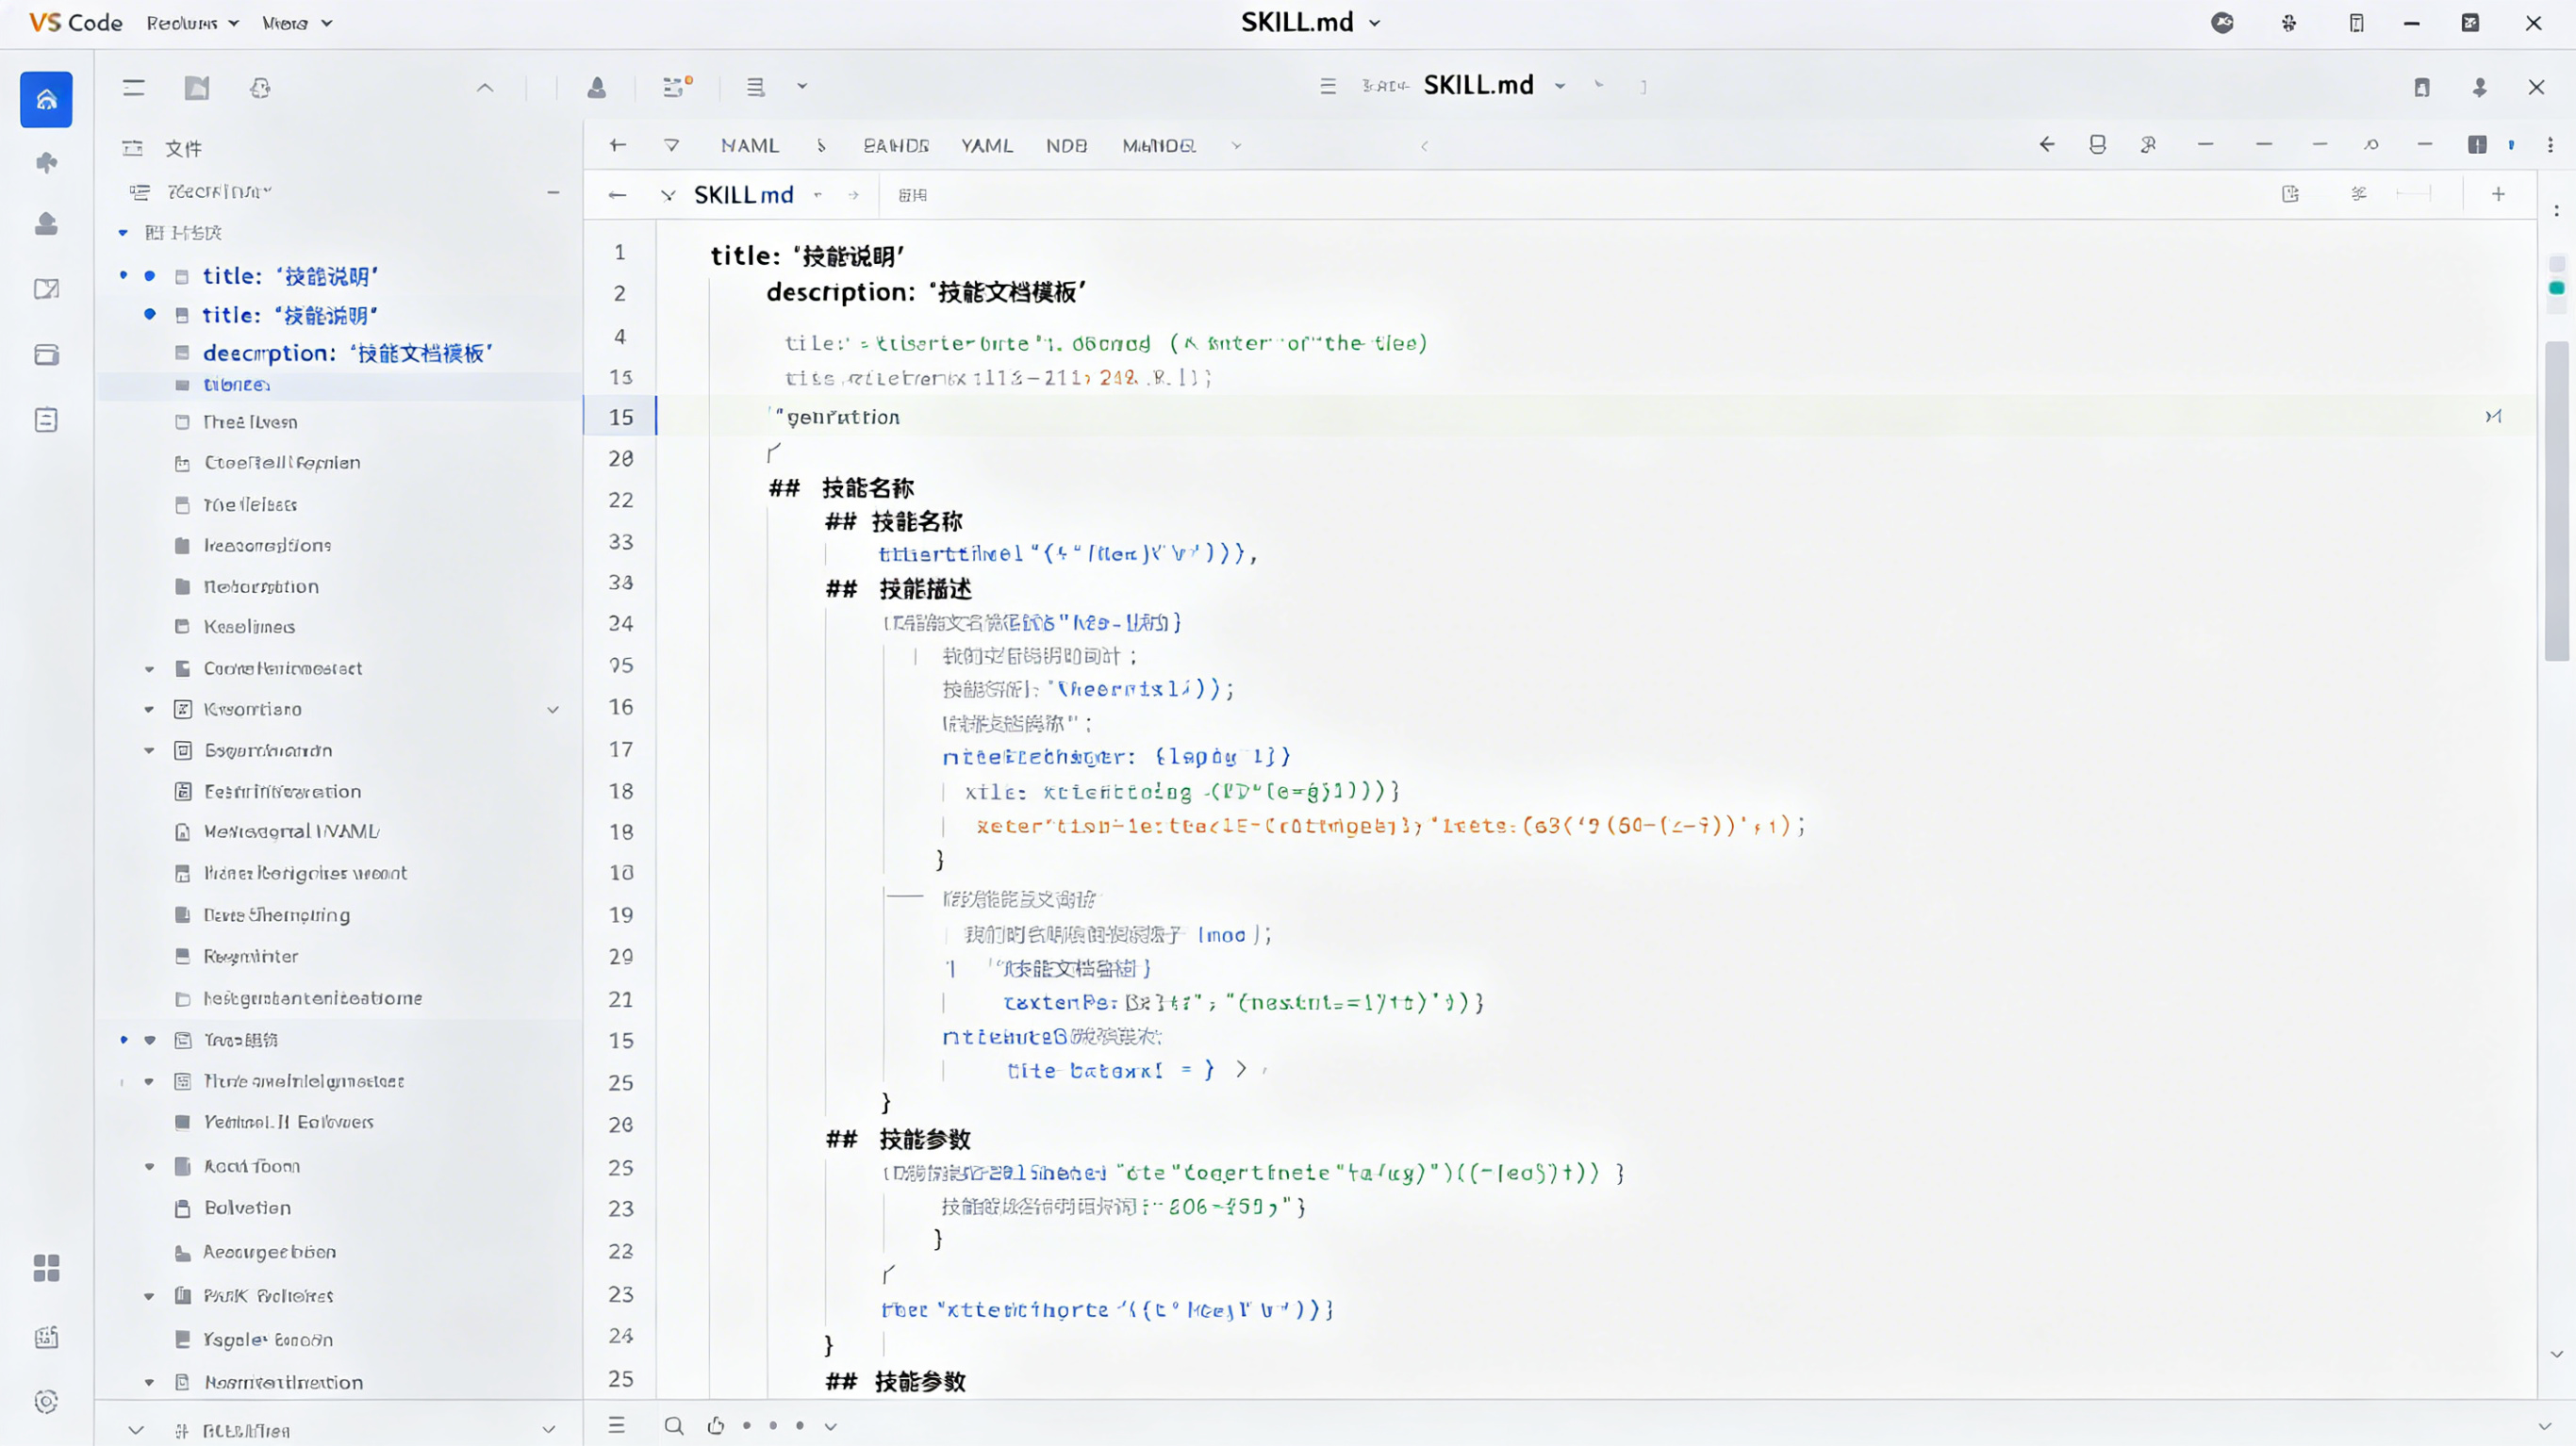Screen dimensions: 2576x1446
Task: Open the tab overflow chevron after MiHOD
Action: (x=1237, y=146)
